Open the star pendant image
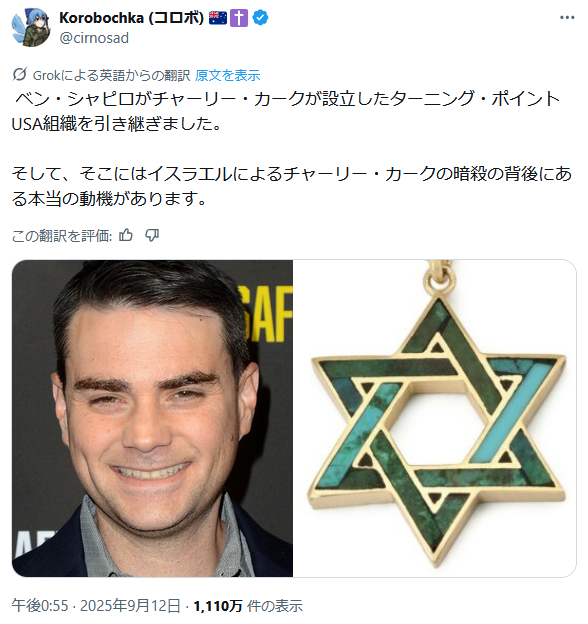 pyautogui.click(x=434, y=418)
